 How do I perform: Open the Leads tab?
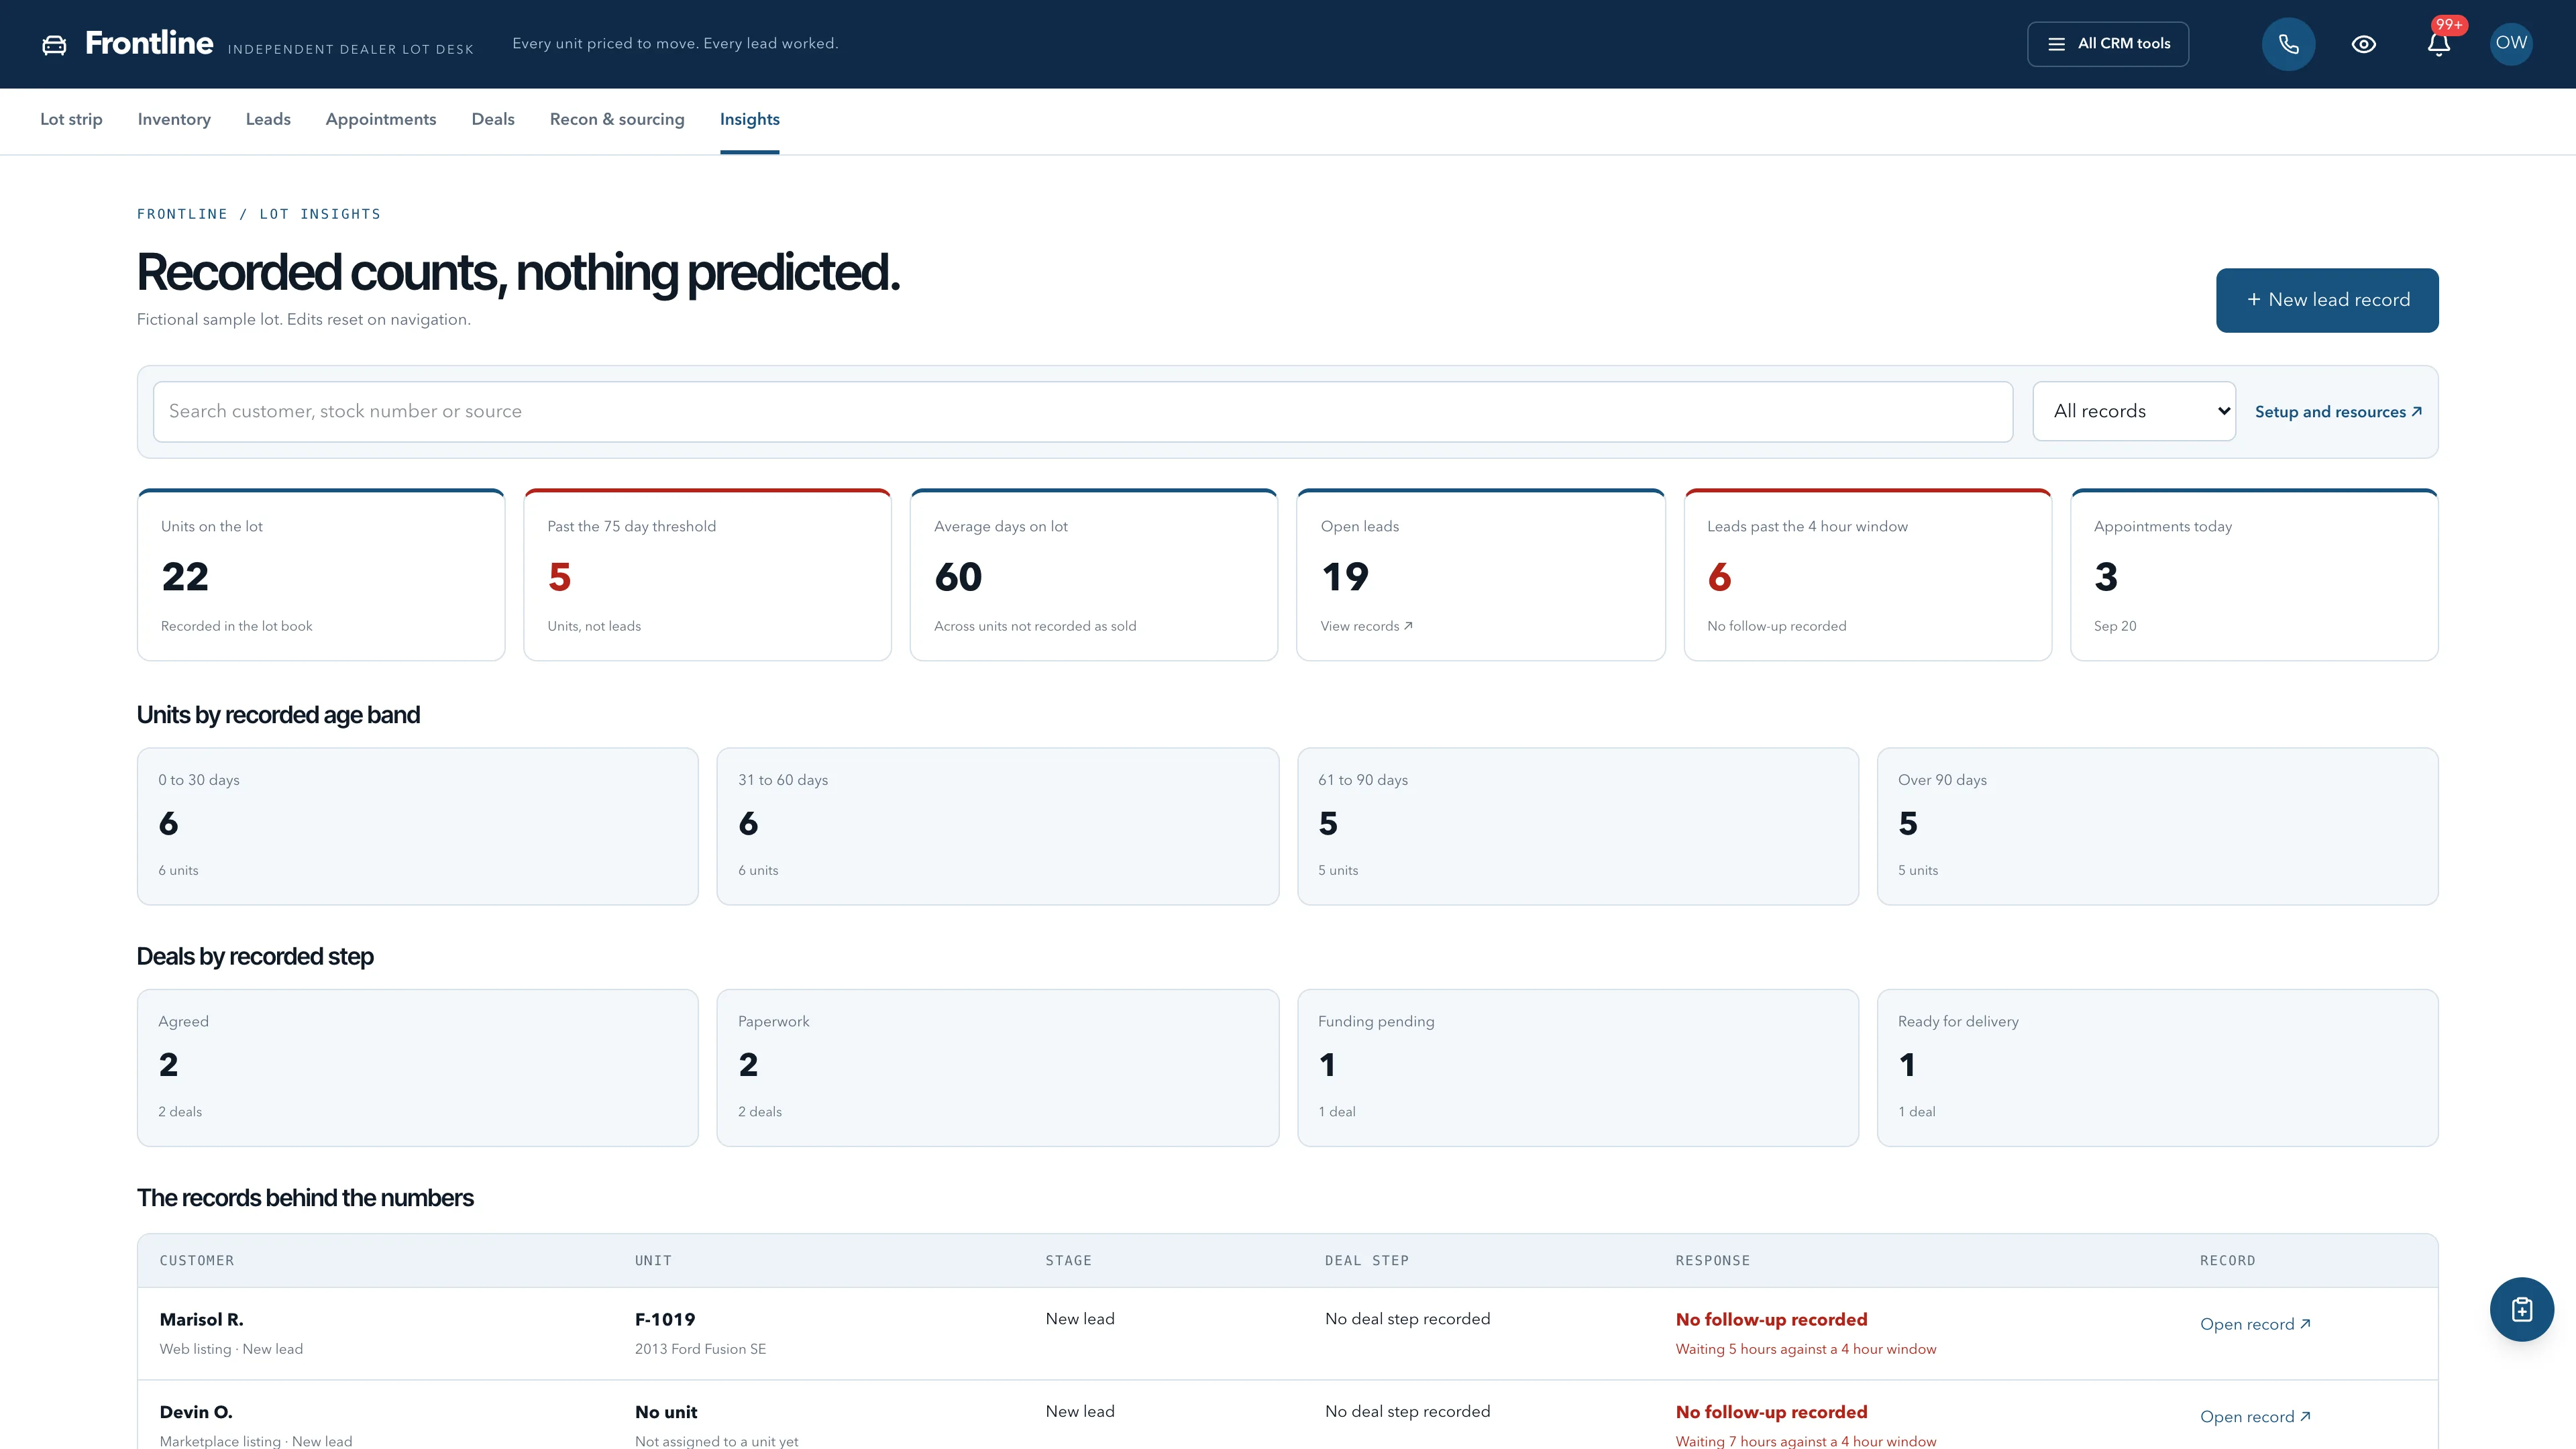click(x=268, y=119)
